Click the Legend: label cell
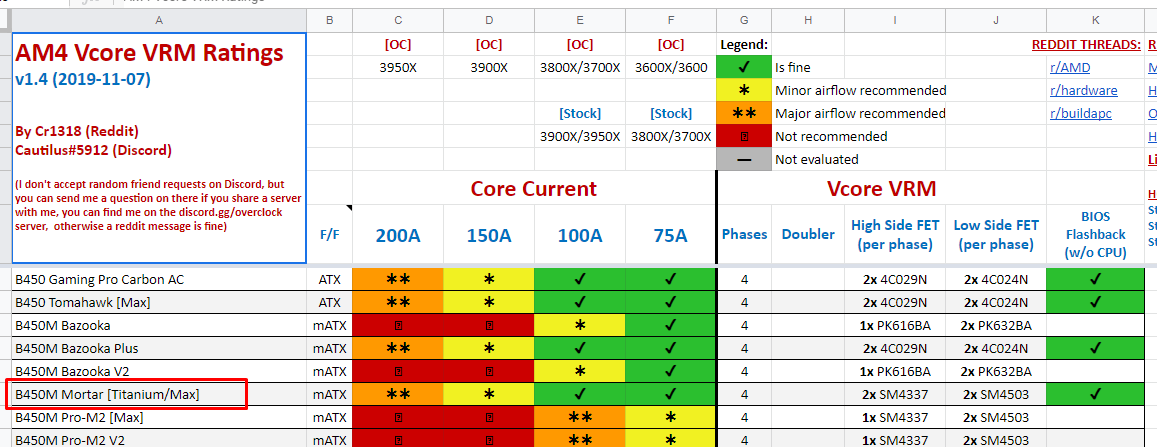The image size is (1157, 447). pyautogui.click(x=744, y=45)
